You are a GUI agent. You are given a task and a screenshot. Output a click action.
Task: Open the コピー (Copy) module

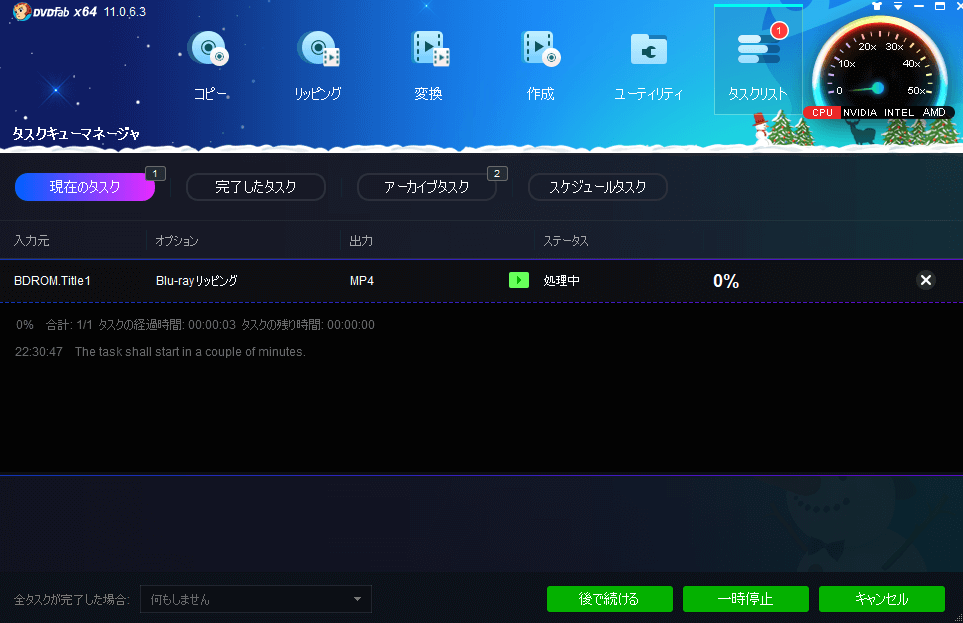click(x=210, y=65)
